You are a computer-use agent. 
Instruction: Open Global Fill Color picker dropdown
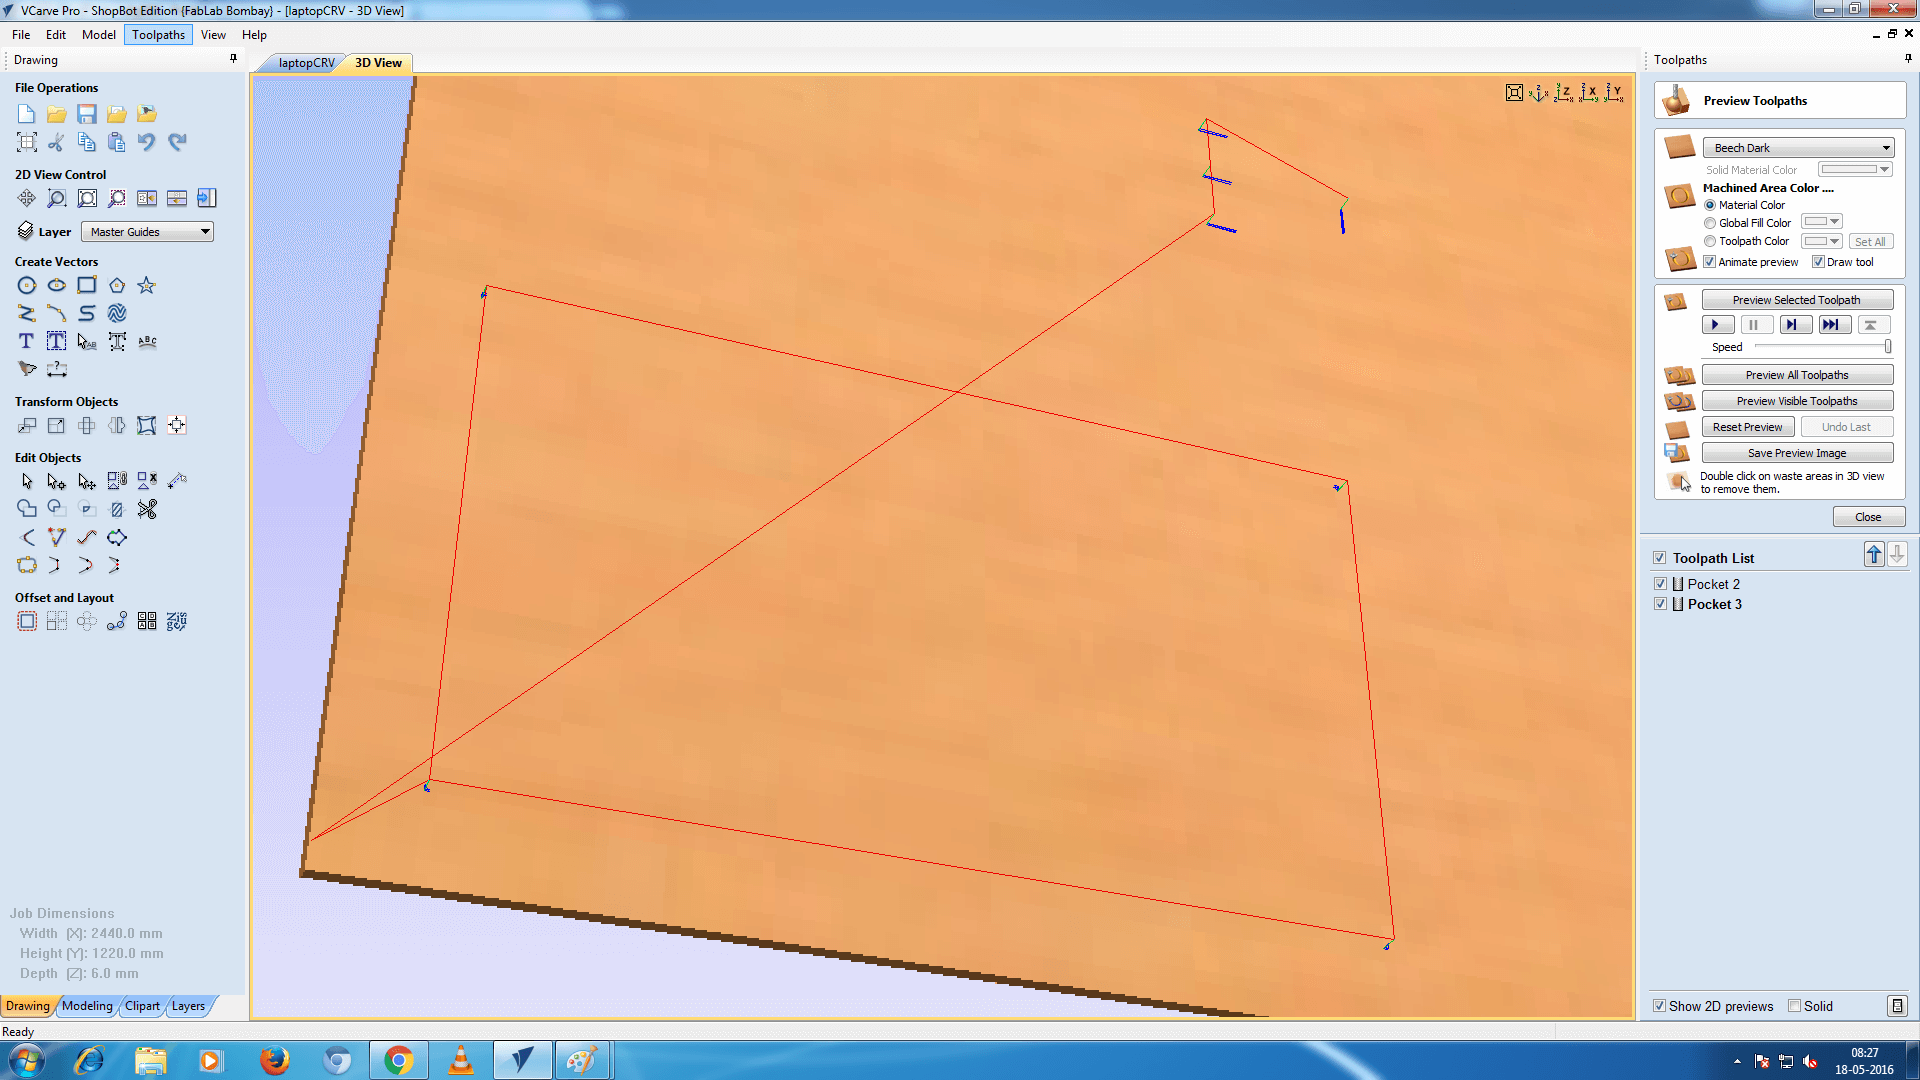tap(1821, 222)
